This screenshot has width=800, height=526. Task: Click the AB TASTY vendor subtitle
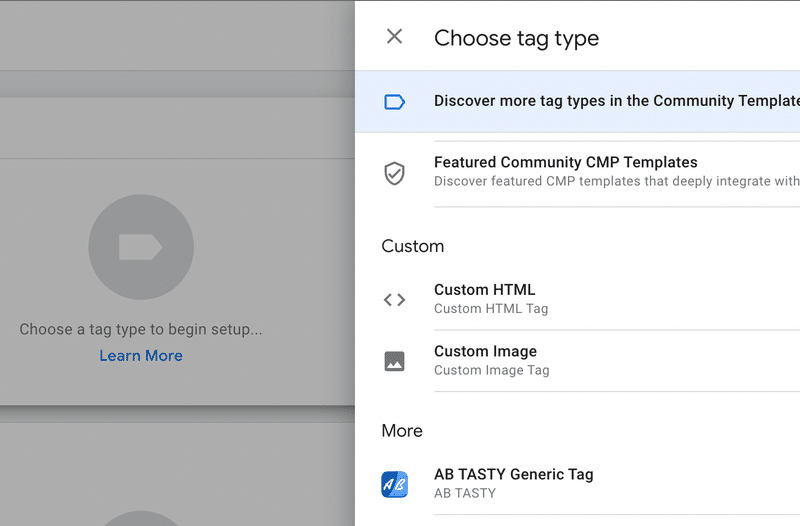coord(465,493)
